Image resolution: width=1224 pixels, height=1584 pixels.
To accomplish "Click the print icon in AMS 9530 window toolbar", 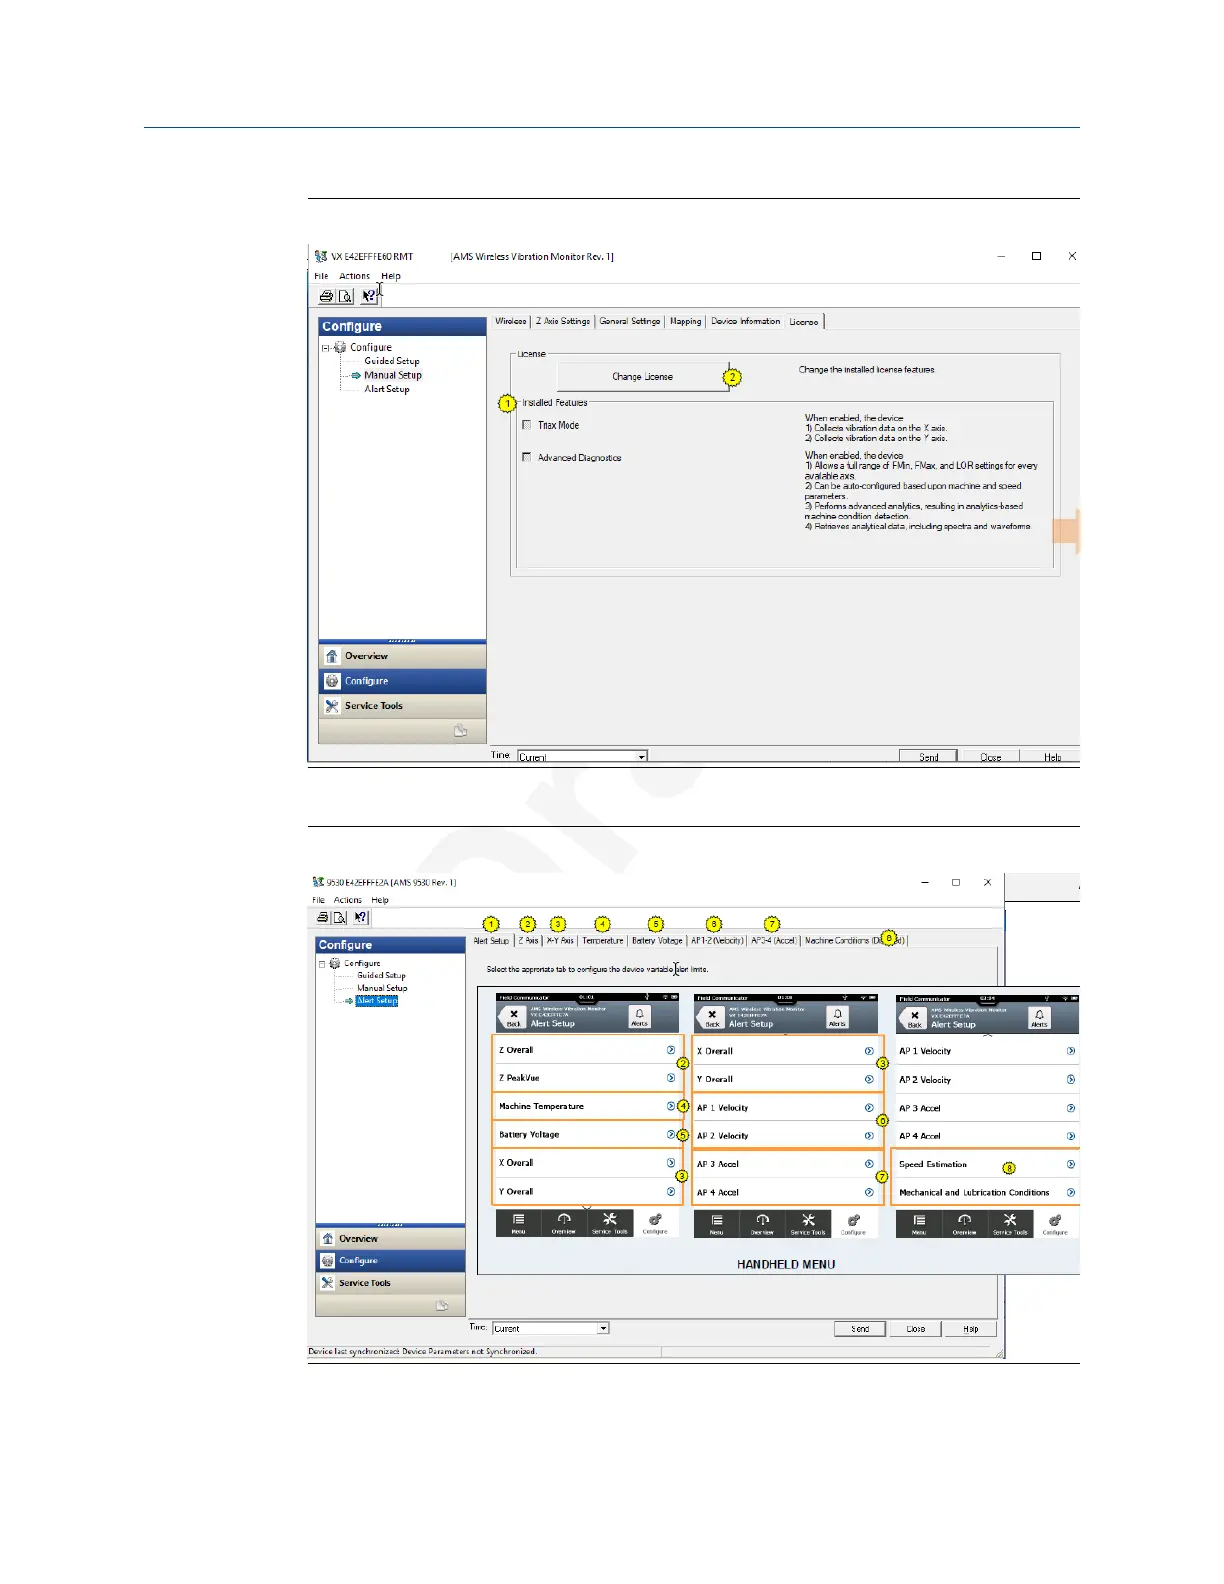I will point(322,917).
